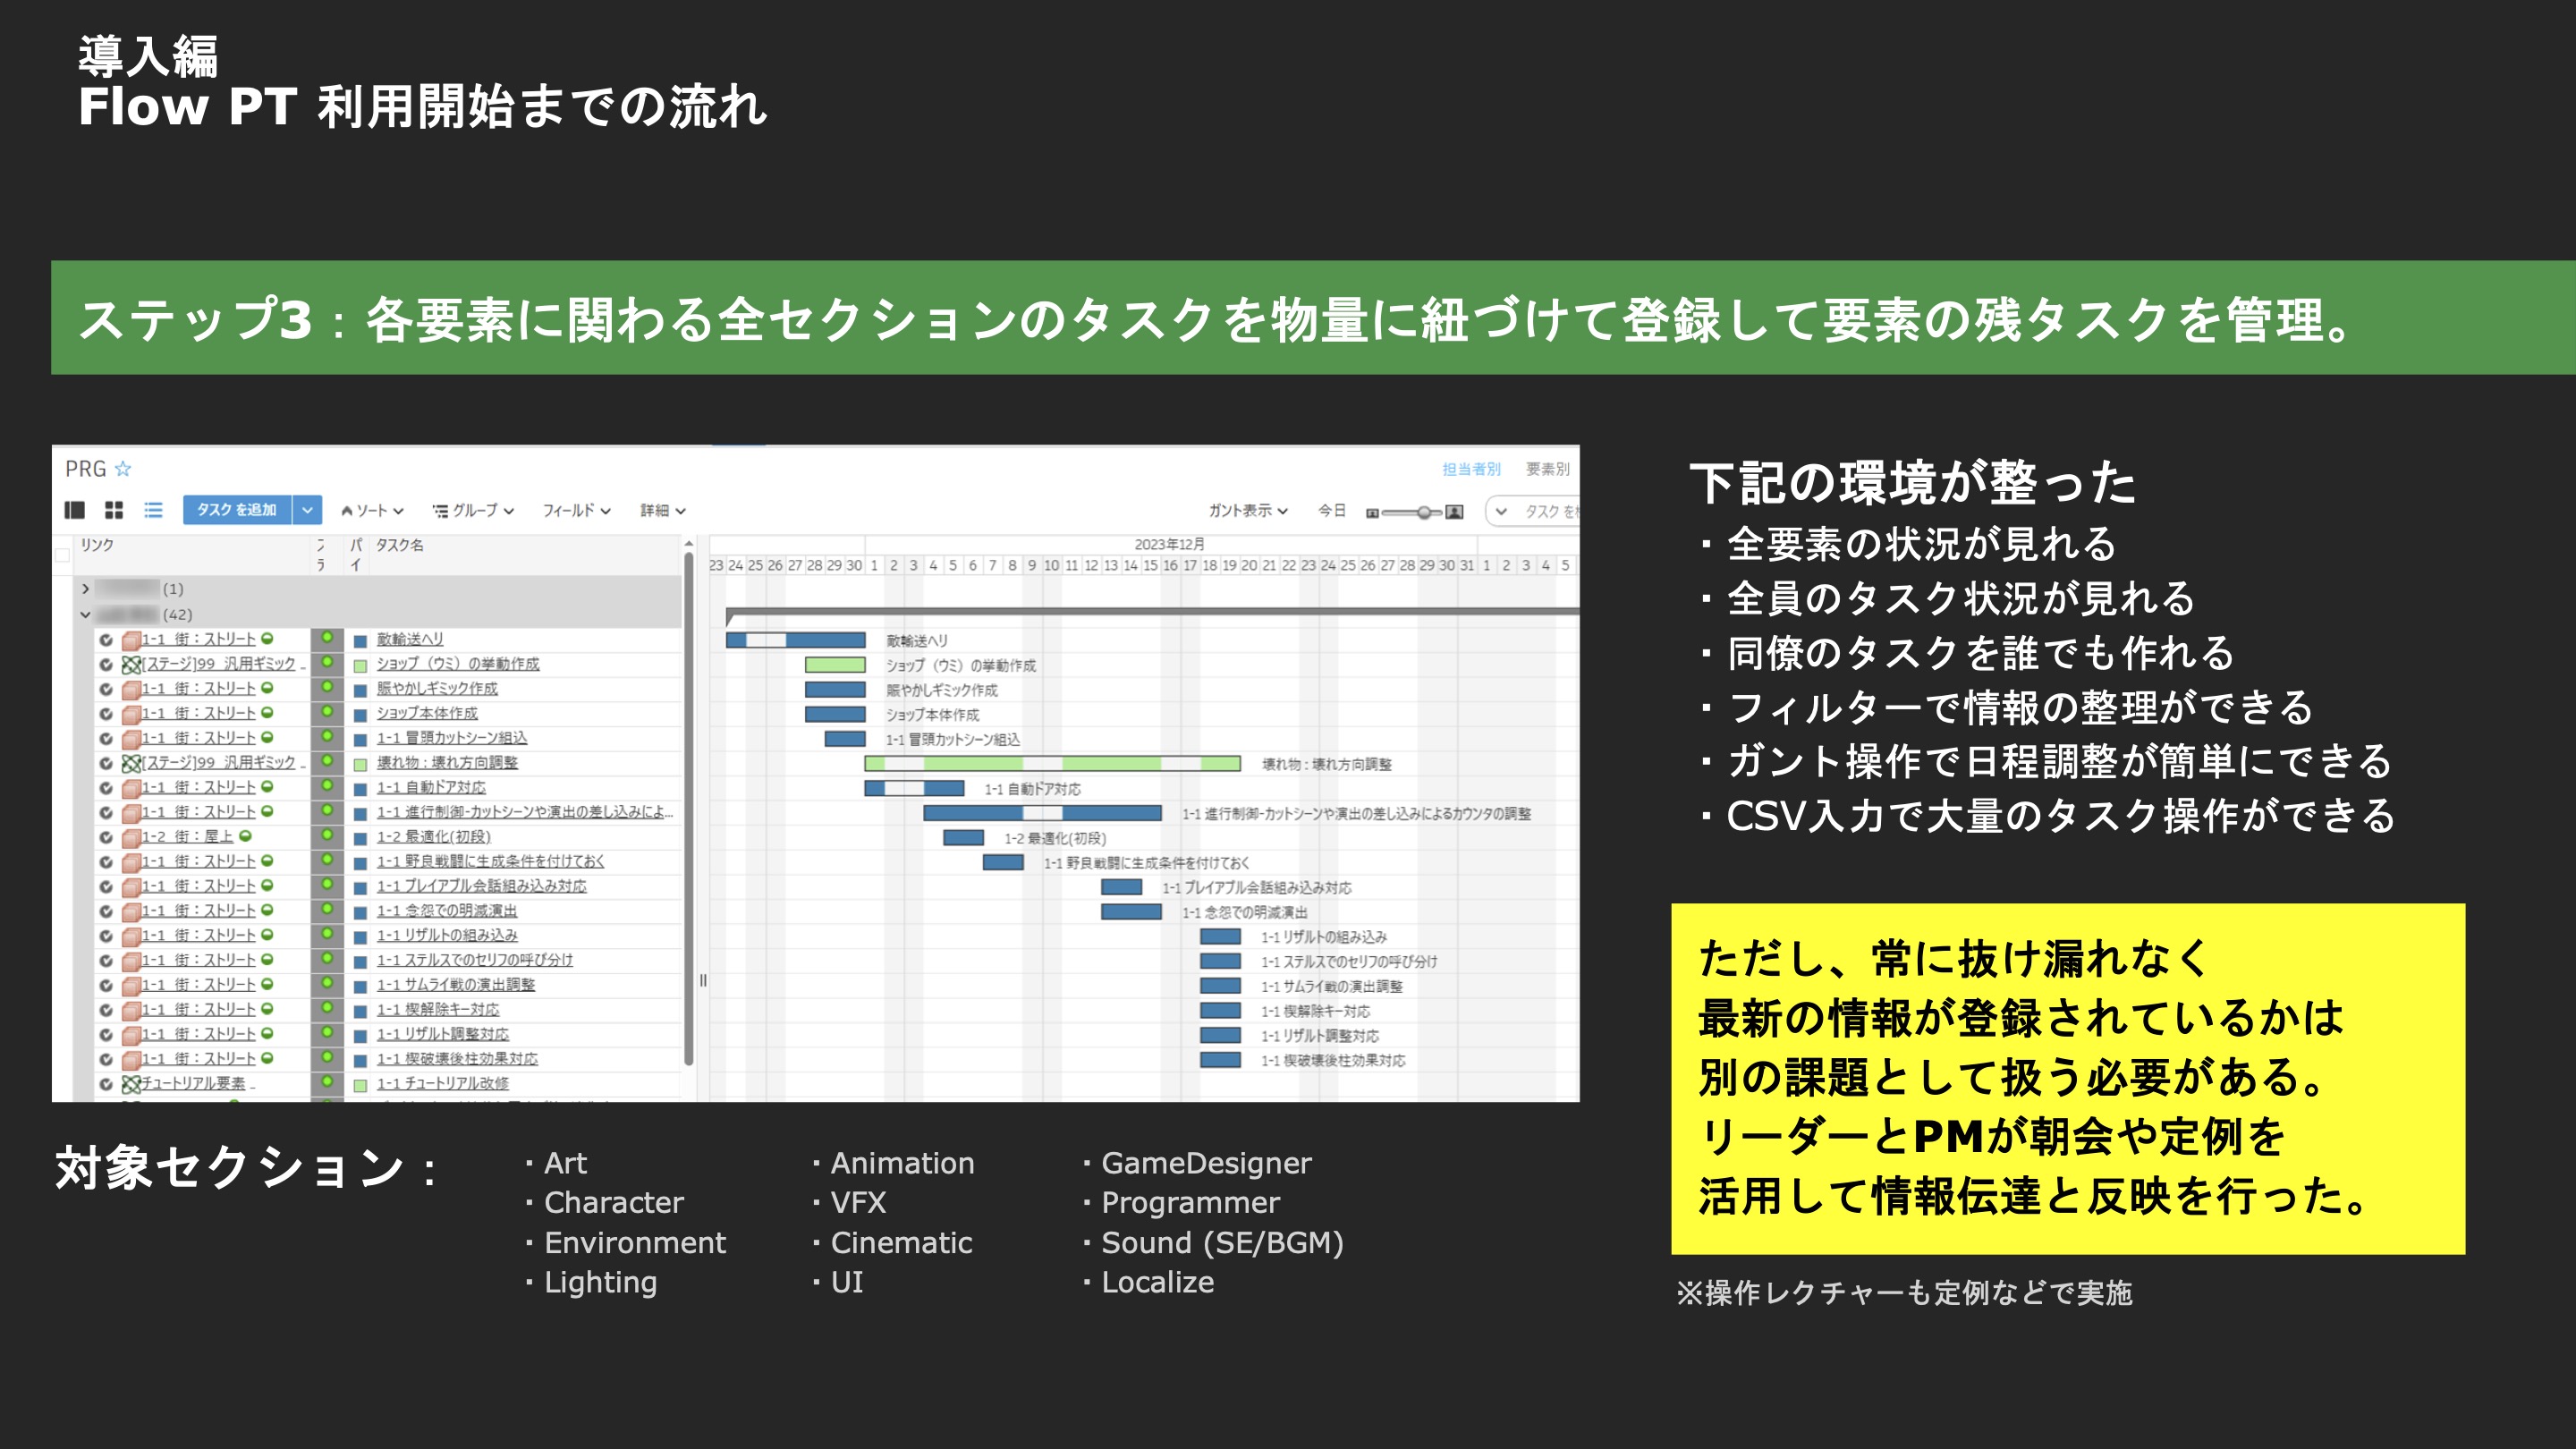Click the green 壊れ物：壊れ方向調整 Gantt bar
This screenshot has height=1449, width=2576.
1052,764
